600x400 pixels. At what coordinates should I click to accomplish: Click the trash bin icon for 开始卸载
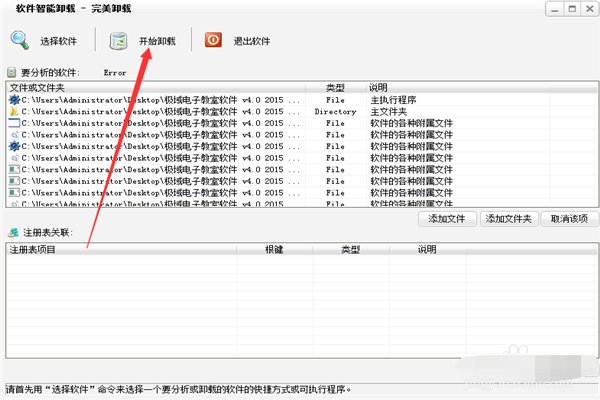[x=118, y=41]
